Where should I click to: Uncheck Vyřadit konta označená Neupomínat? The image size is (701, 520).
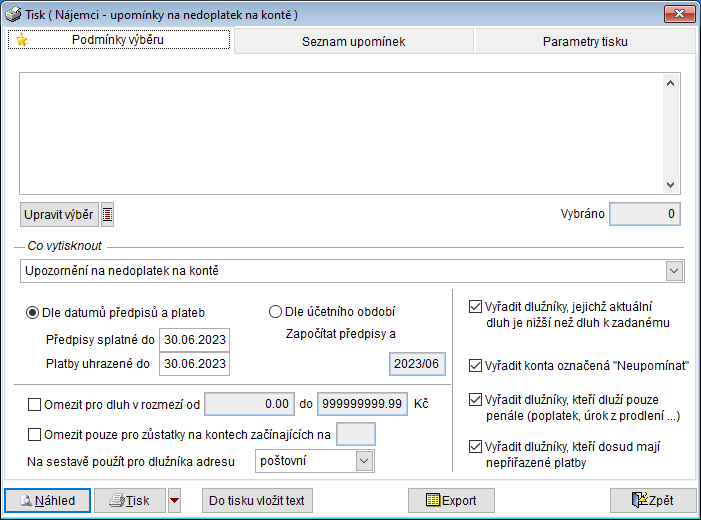(x=475, y=365)
